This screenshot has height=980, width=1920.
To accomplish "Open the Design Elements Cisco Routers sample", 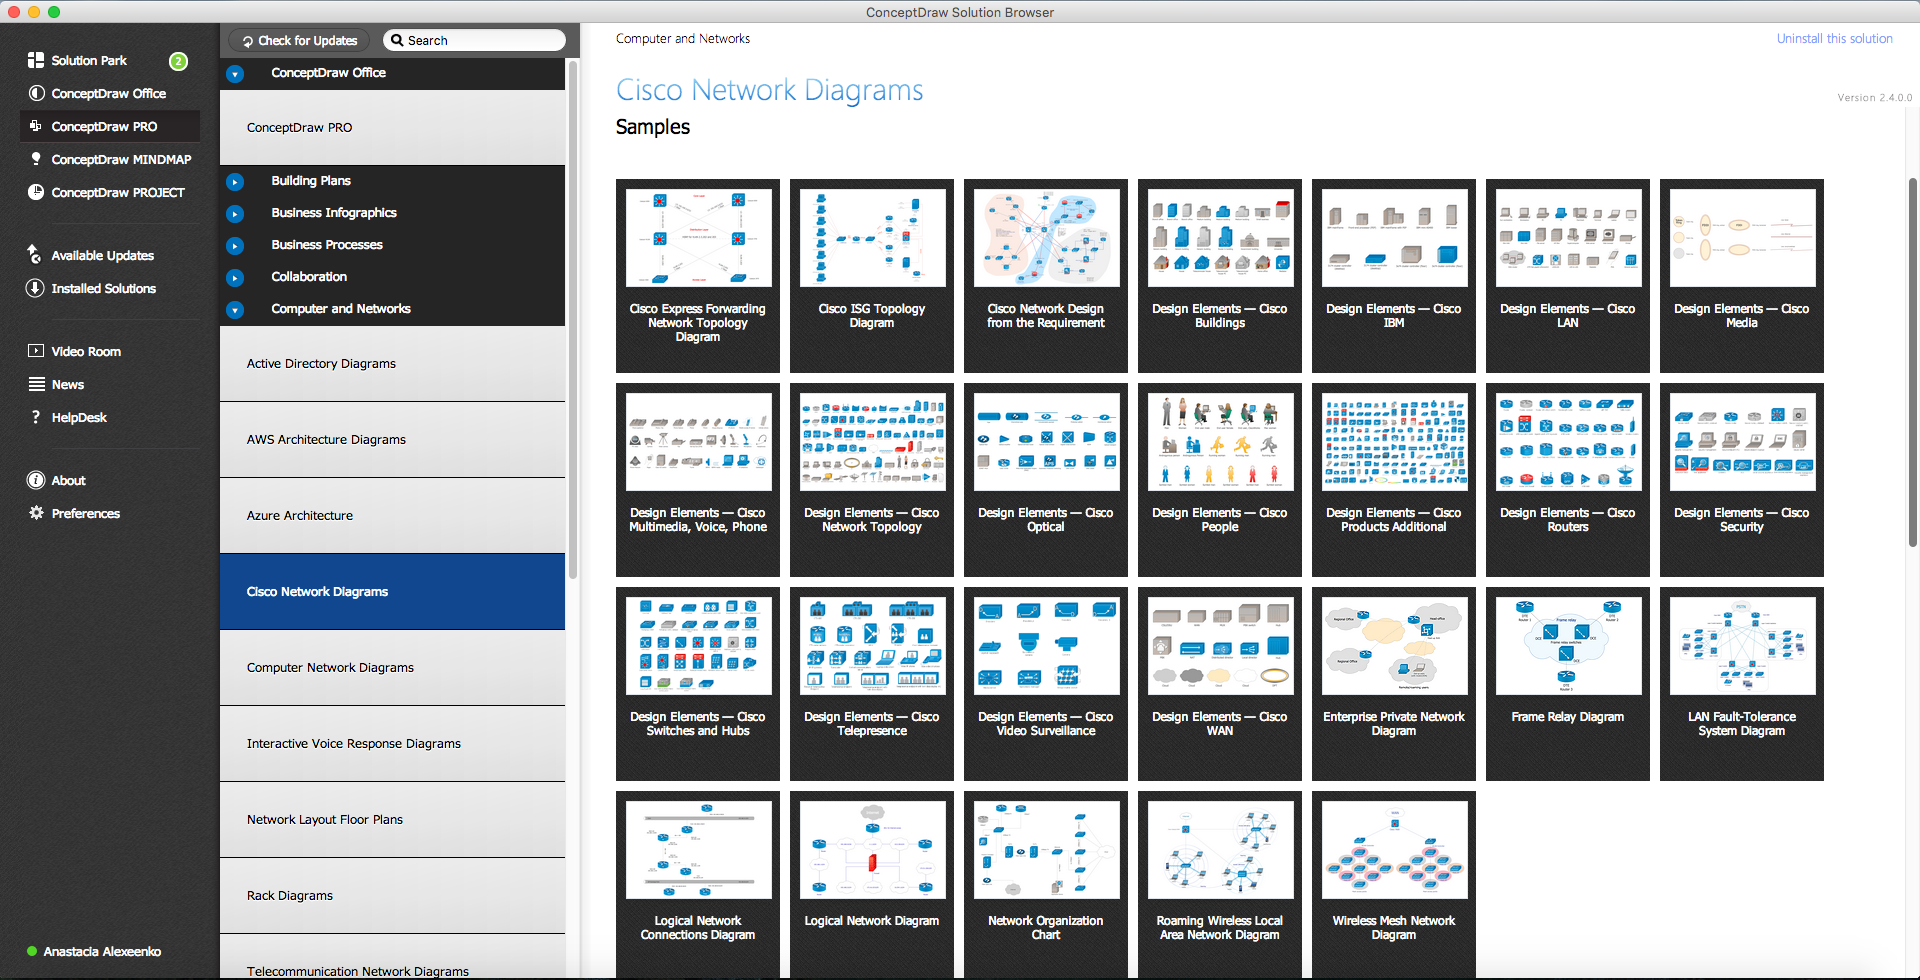I will (x=1568, y=480).
